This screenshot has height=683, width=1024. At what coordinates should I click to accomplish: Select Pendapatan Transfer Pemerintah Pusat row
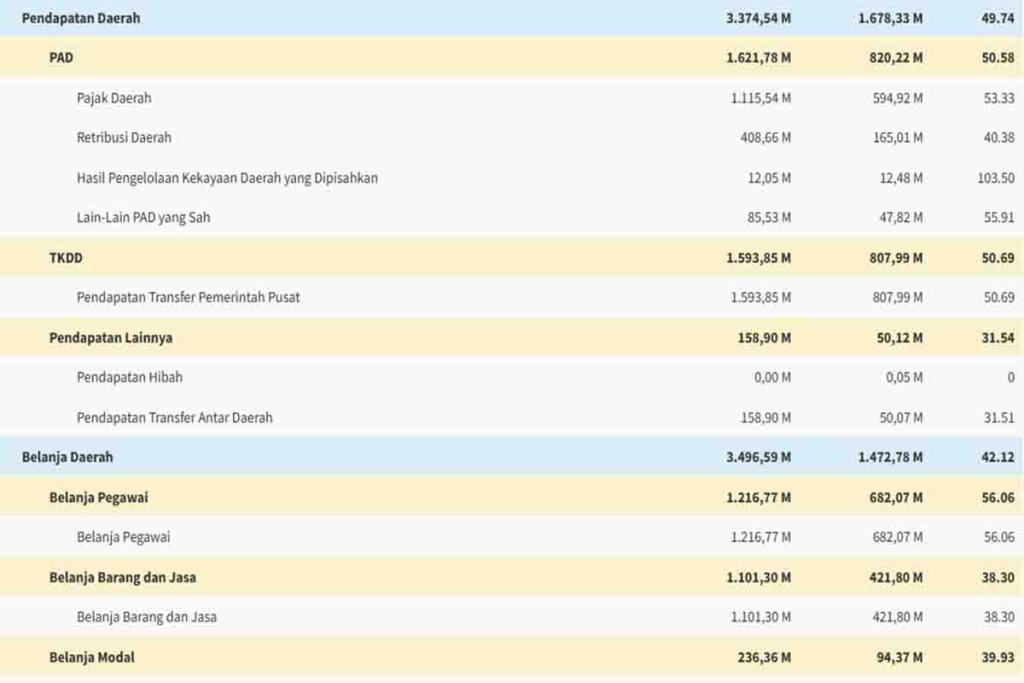[x=512, y=298]
